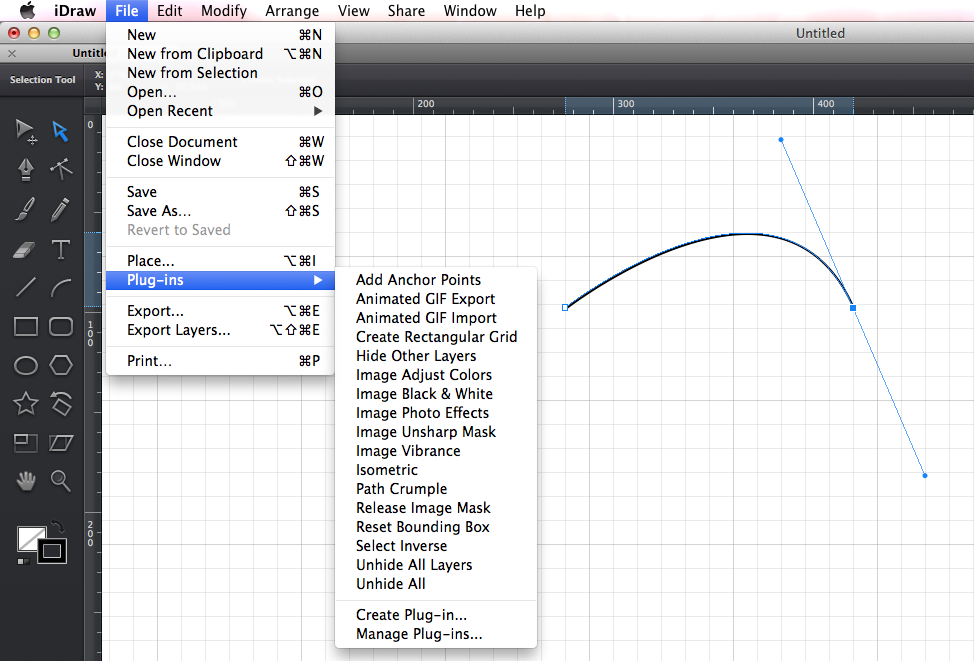Open the Modify menu
The image size is (974, 661).
point(224,11)
